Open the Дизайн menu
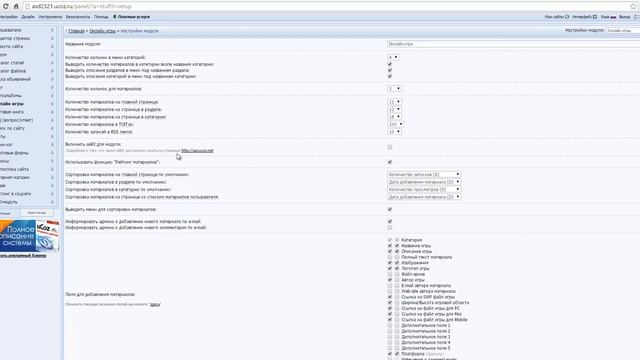Viewport: 640px width, 360px height. click(28, 17)
